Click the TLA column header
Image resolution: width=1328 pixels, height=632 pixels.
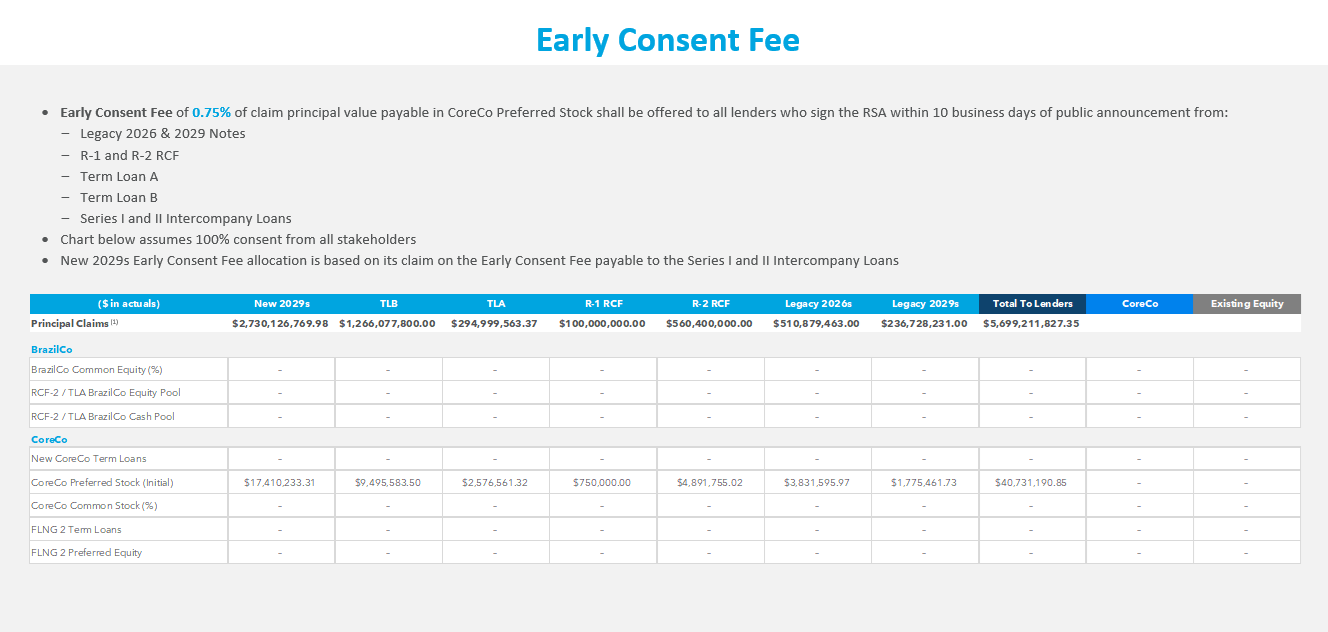coord(495,304)
